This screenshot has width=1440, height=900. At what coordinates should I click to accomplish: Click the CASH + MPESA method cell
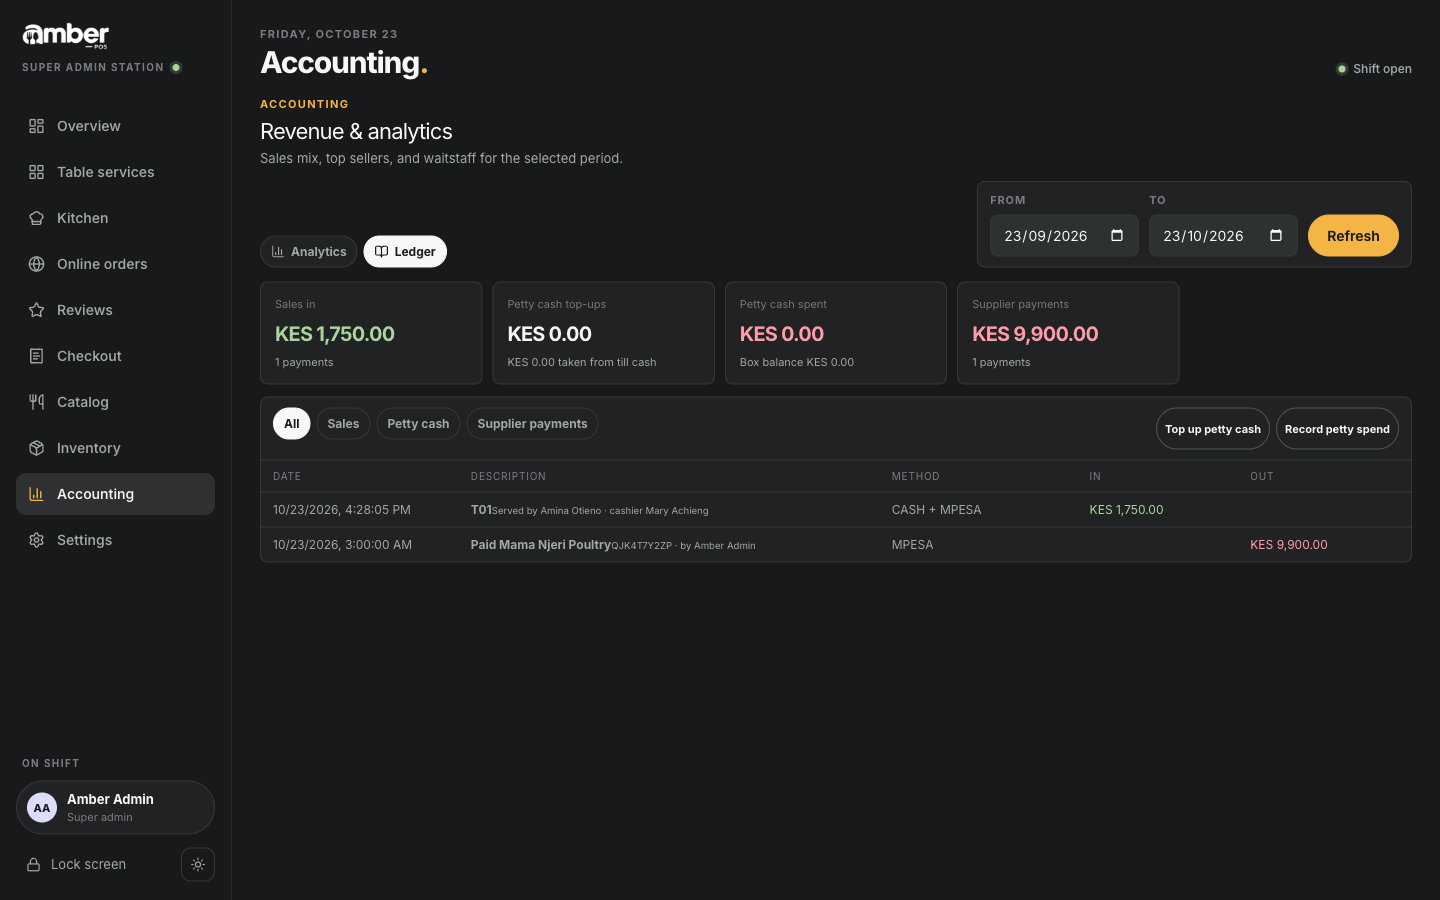point(936,510)
